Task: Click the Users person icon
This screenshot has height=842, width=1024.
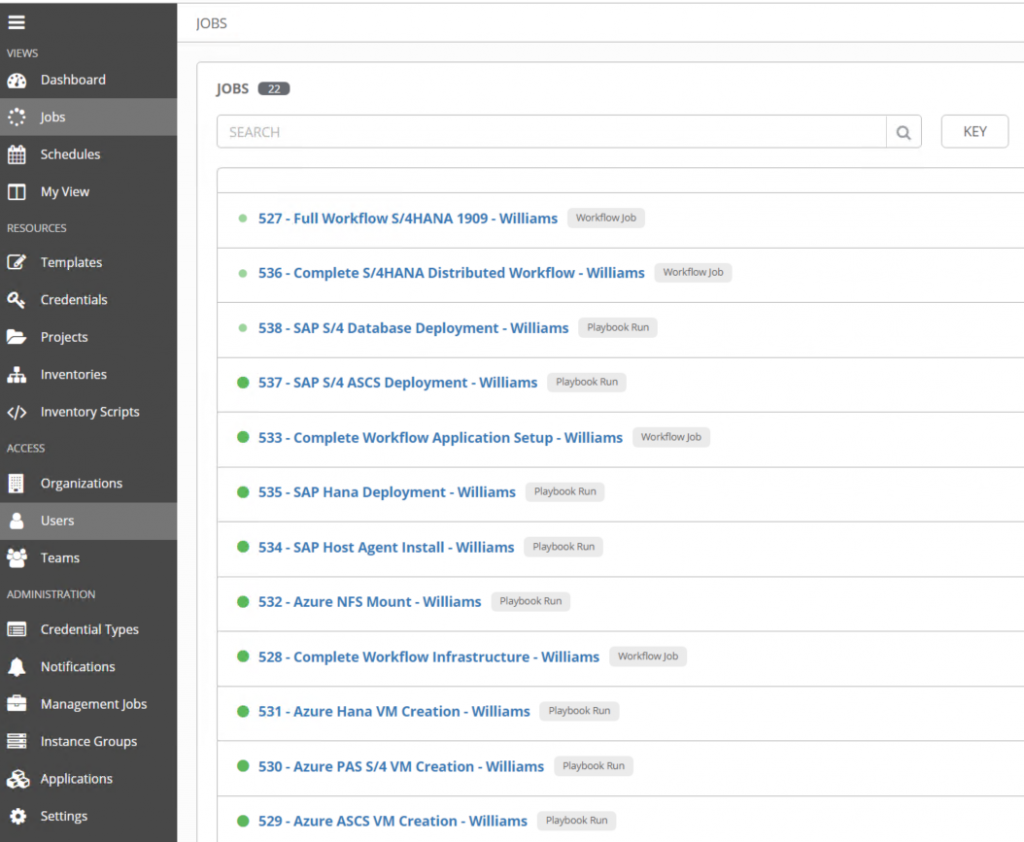Action: [16, 521]
